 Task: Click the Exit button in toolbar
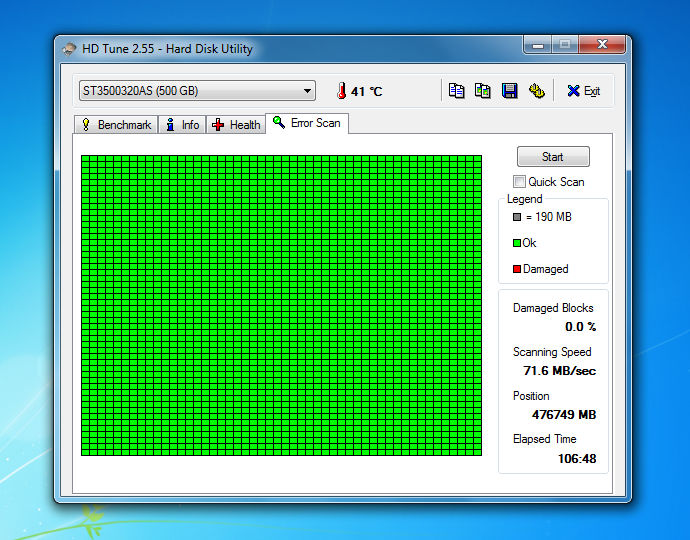(584, 91)
